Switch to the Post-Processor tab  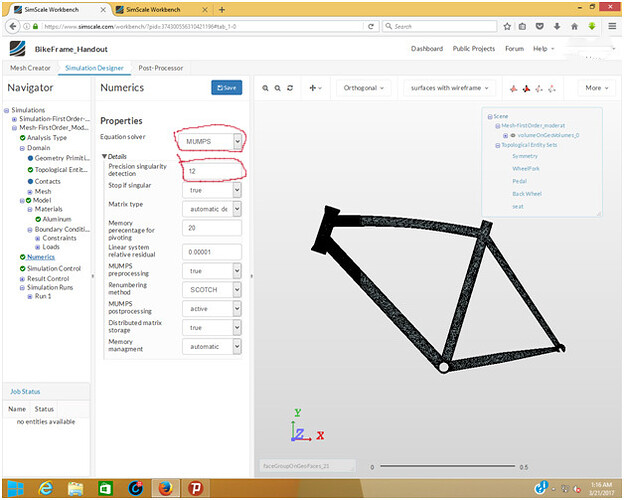coord(161,68)
